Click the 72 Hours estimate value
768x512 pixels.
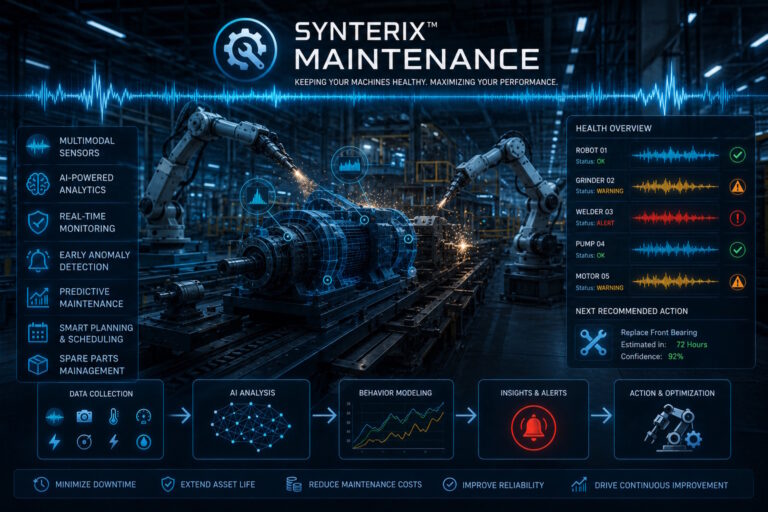point(692,344)
